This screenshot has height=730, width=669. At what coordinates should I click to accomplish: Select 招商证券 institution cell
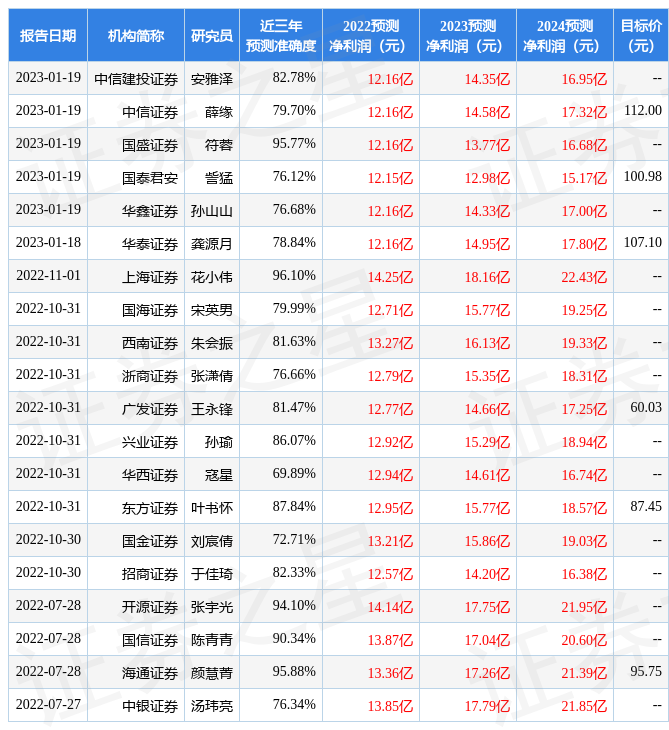tap(136, 574)
